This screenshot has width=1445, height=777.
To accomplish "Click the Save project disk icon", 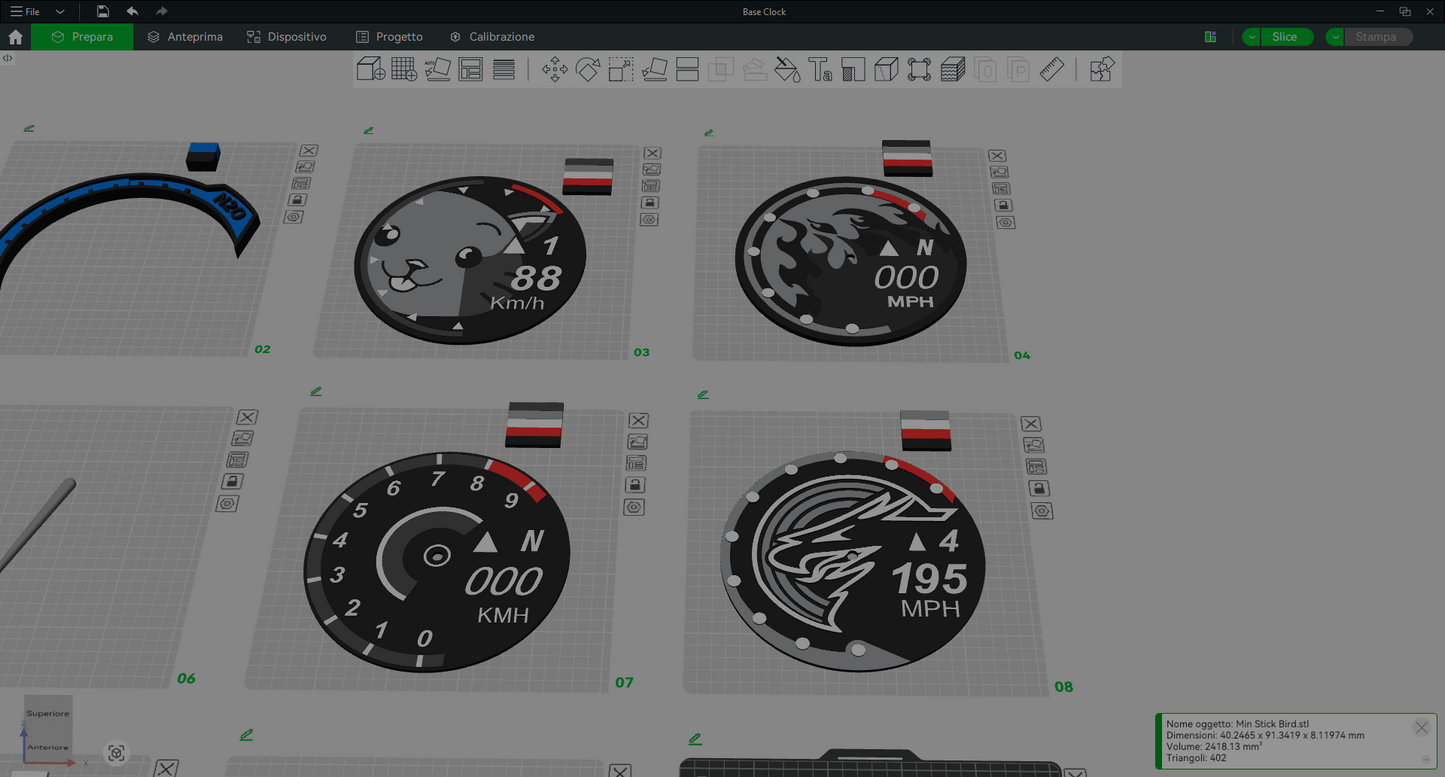I will (103, 11).
